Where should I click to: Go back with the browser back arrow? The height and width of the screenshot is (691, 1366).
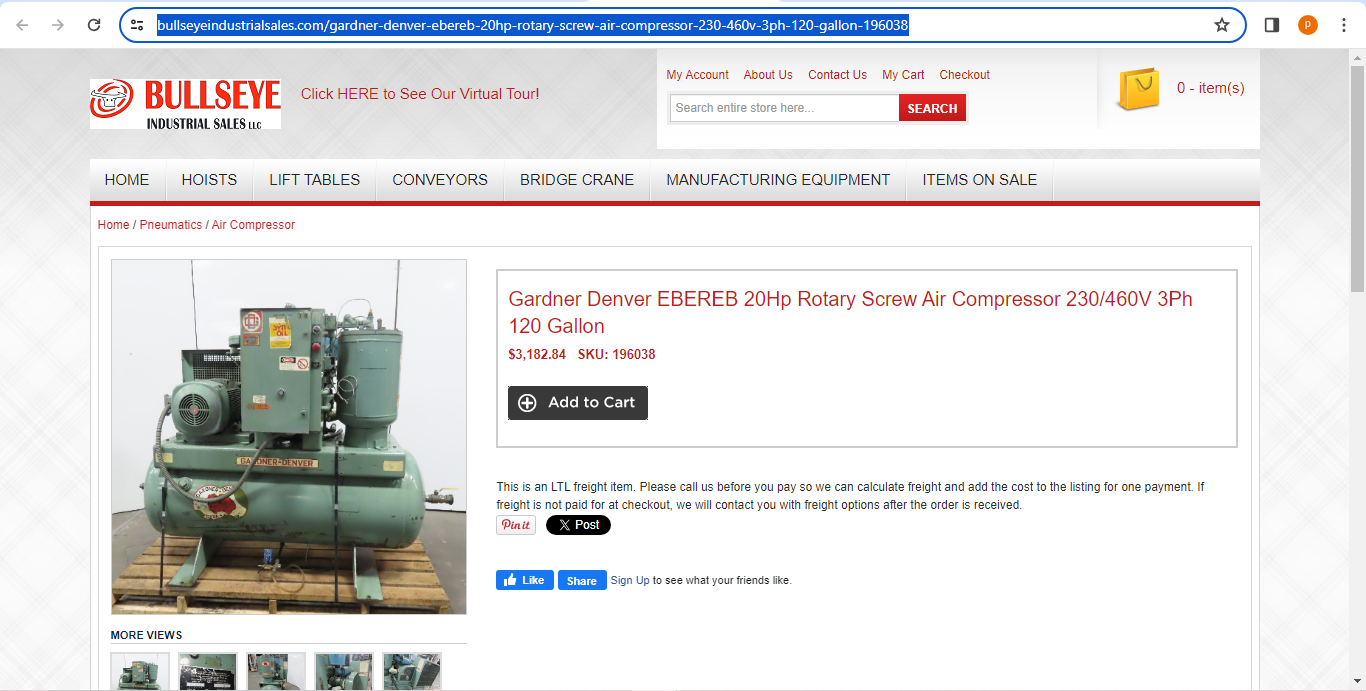(x=22, y=25)
